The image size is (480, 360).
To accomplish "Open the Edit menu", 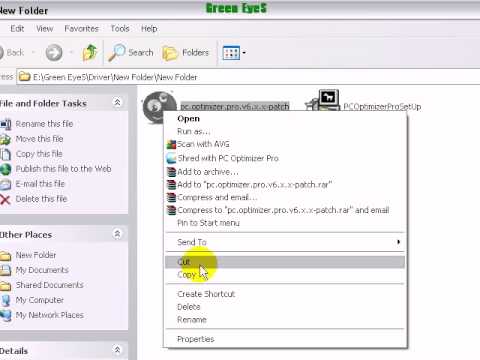I will click(x=17, y=29).
